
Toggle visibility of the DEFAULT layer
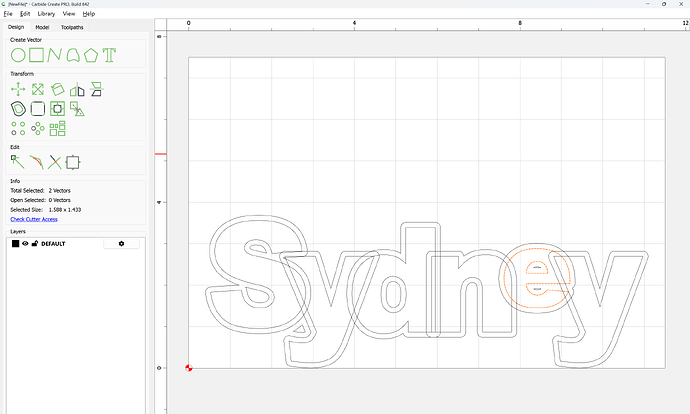coord(26,243)
